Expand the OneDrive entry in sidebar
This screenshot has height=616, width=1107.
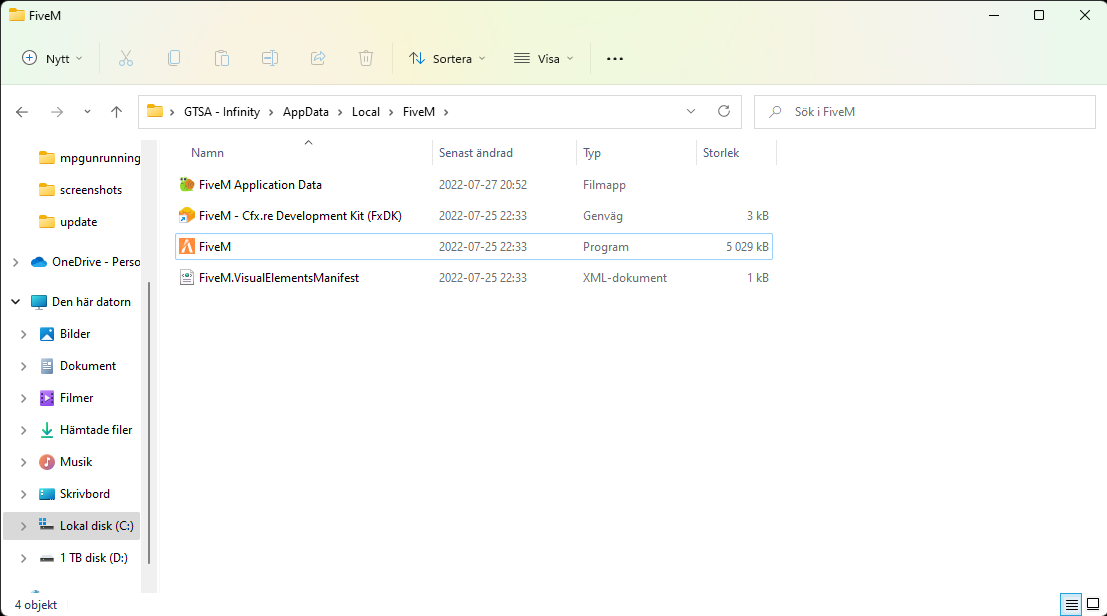pos(14,261)
